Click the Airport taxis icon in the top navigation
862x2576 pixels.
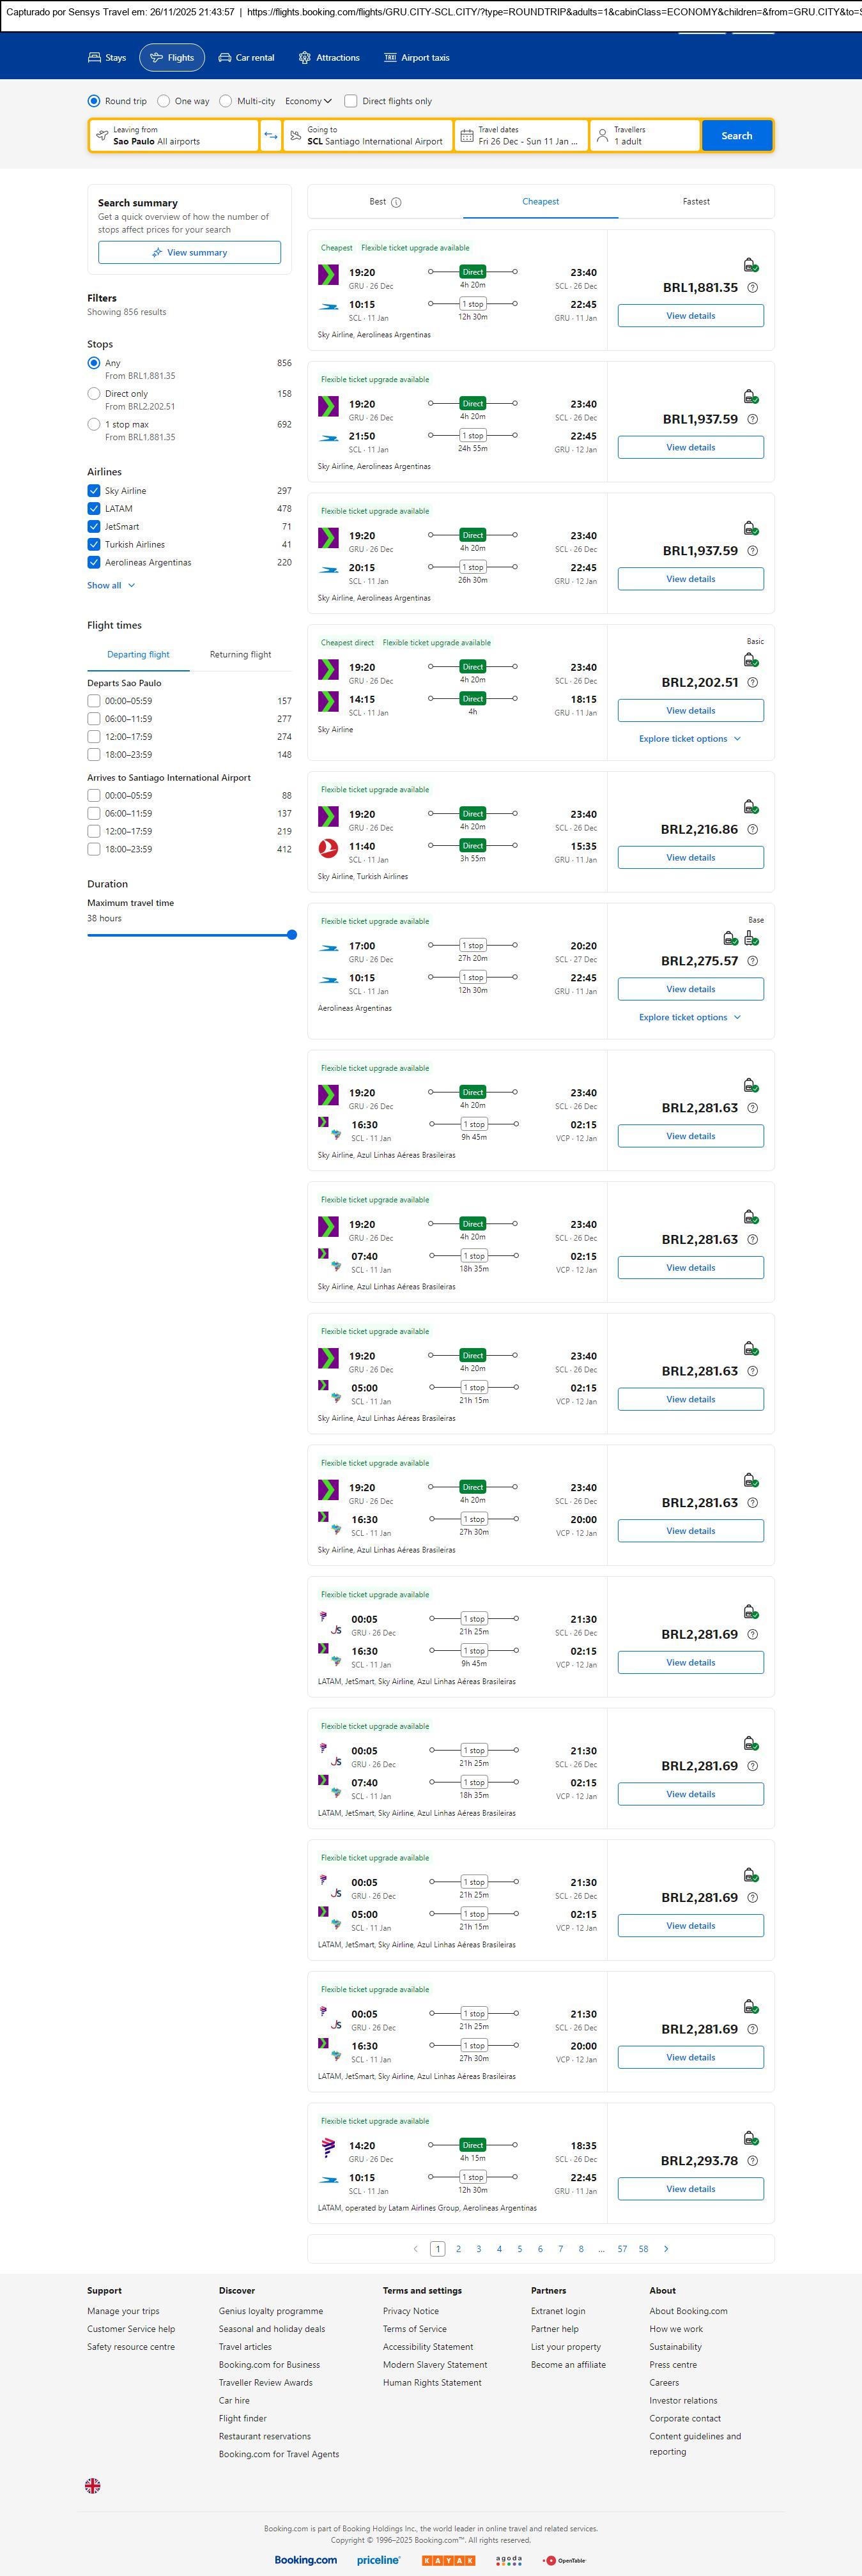pos(390,58)
